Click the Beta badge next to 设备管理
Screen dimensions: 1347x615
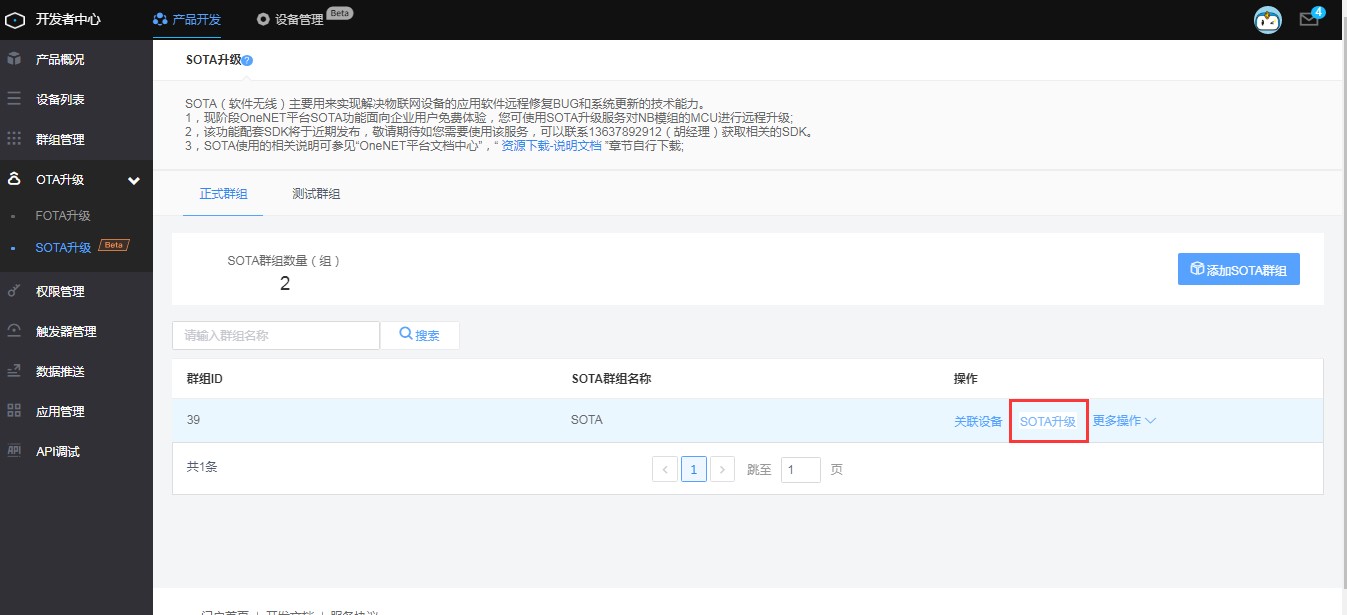pyautogui.click(x=340, y=13)
